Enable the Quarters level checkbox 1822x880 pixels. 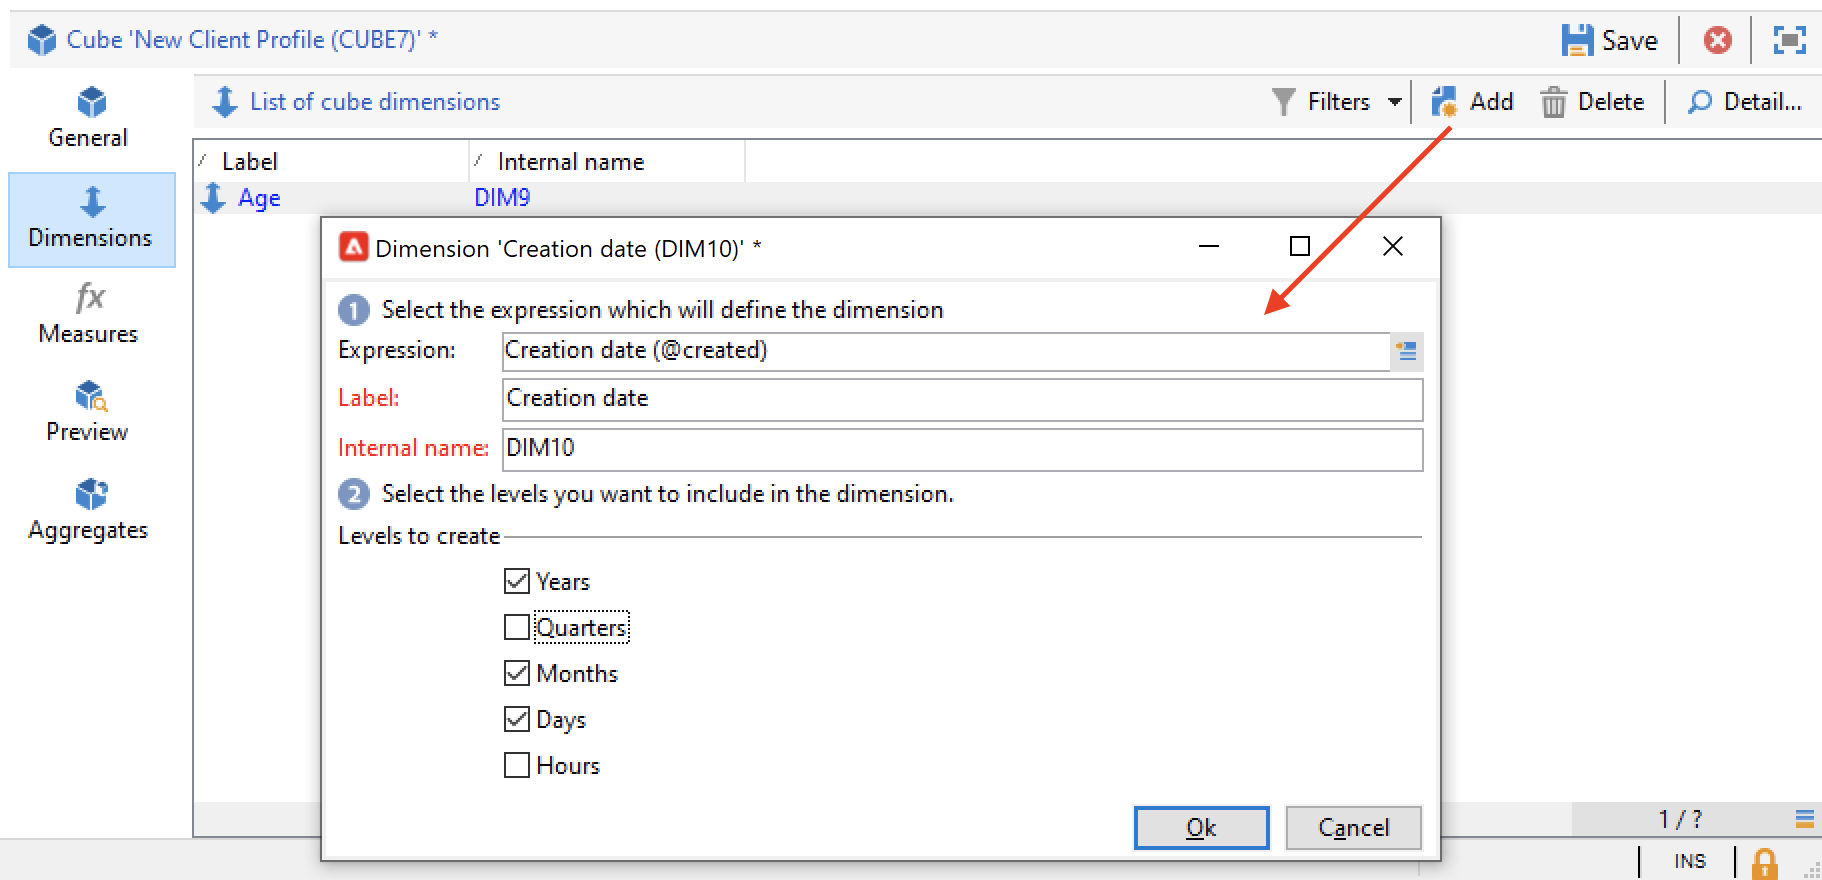517,627
